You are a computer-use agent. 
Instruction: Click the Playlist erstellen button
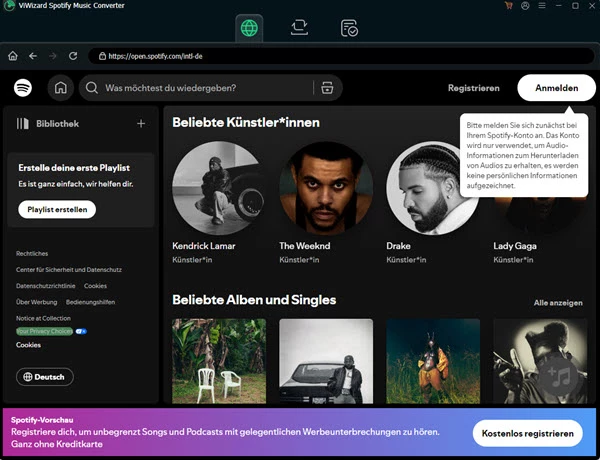click(56, 209)
